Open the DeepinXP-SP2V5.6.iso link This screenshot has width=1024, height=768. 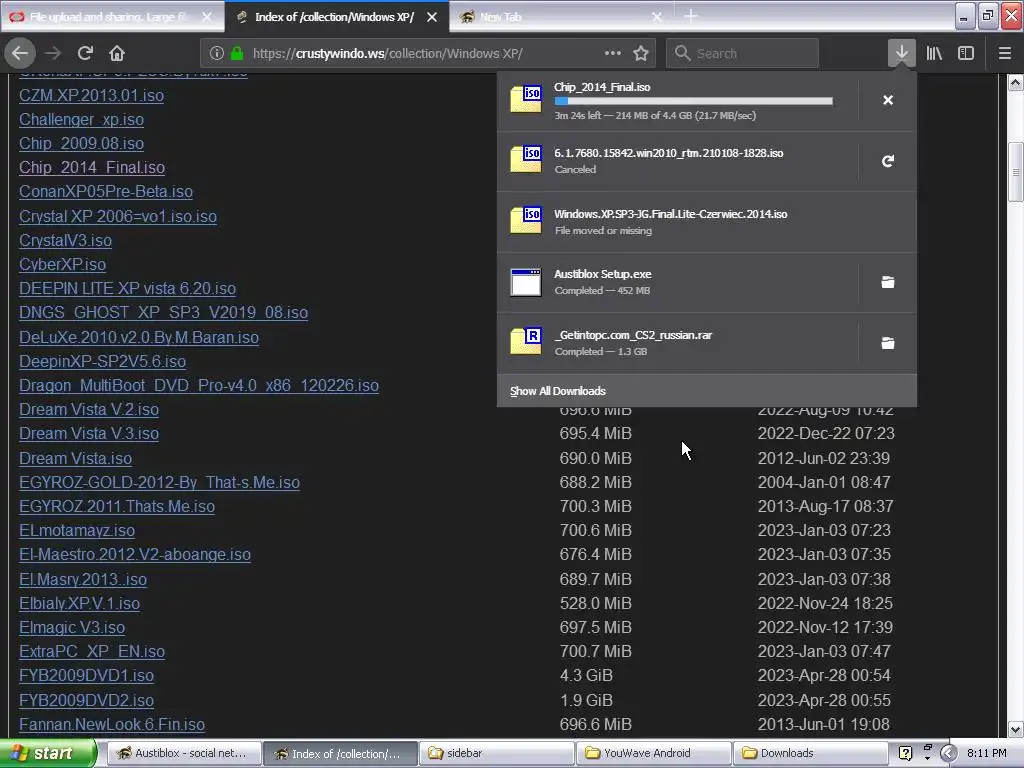click(x=103, y=362)
